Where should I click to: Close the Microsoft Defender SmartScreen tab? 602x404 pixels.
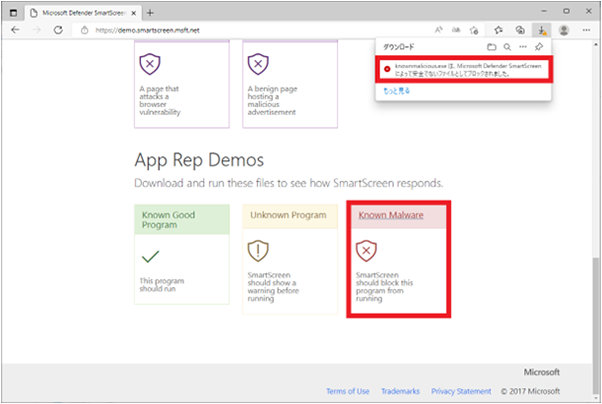(134, 13)
